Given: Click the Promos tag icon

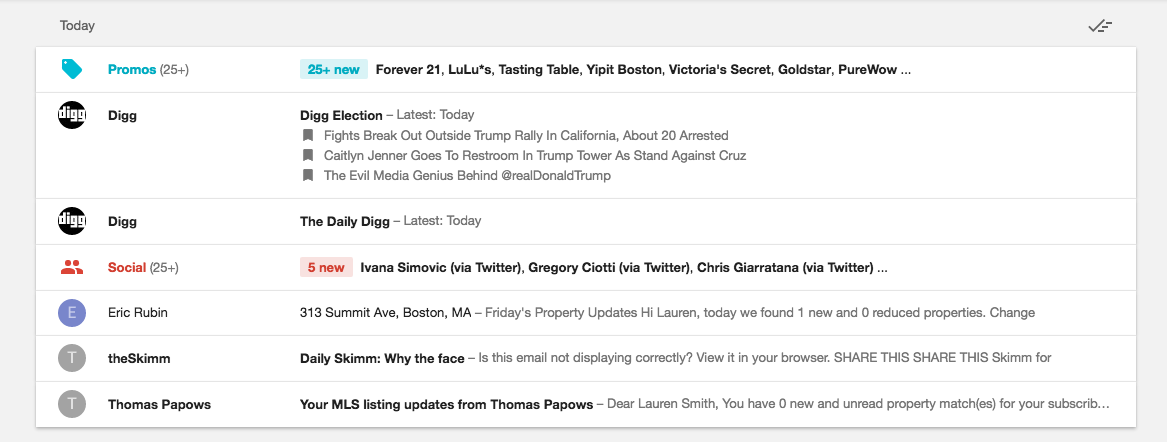Looking at the screenshot, I should point(71,69).
